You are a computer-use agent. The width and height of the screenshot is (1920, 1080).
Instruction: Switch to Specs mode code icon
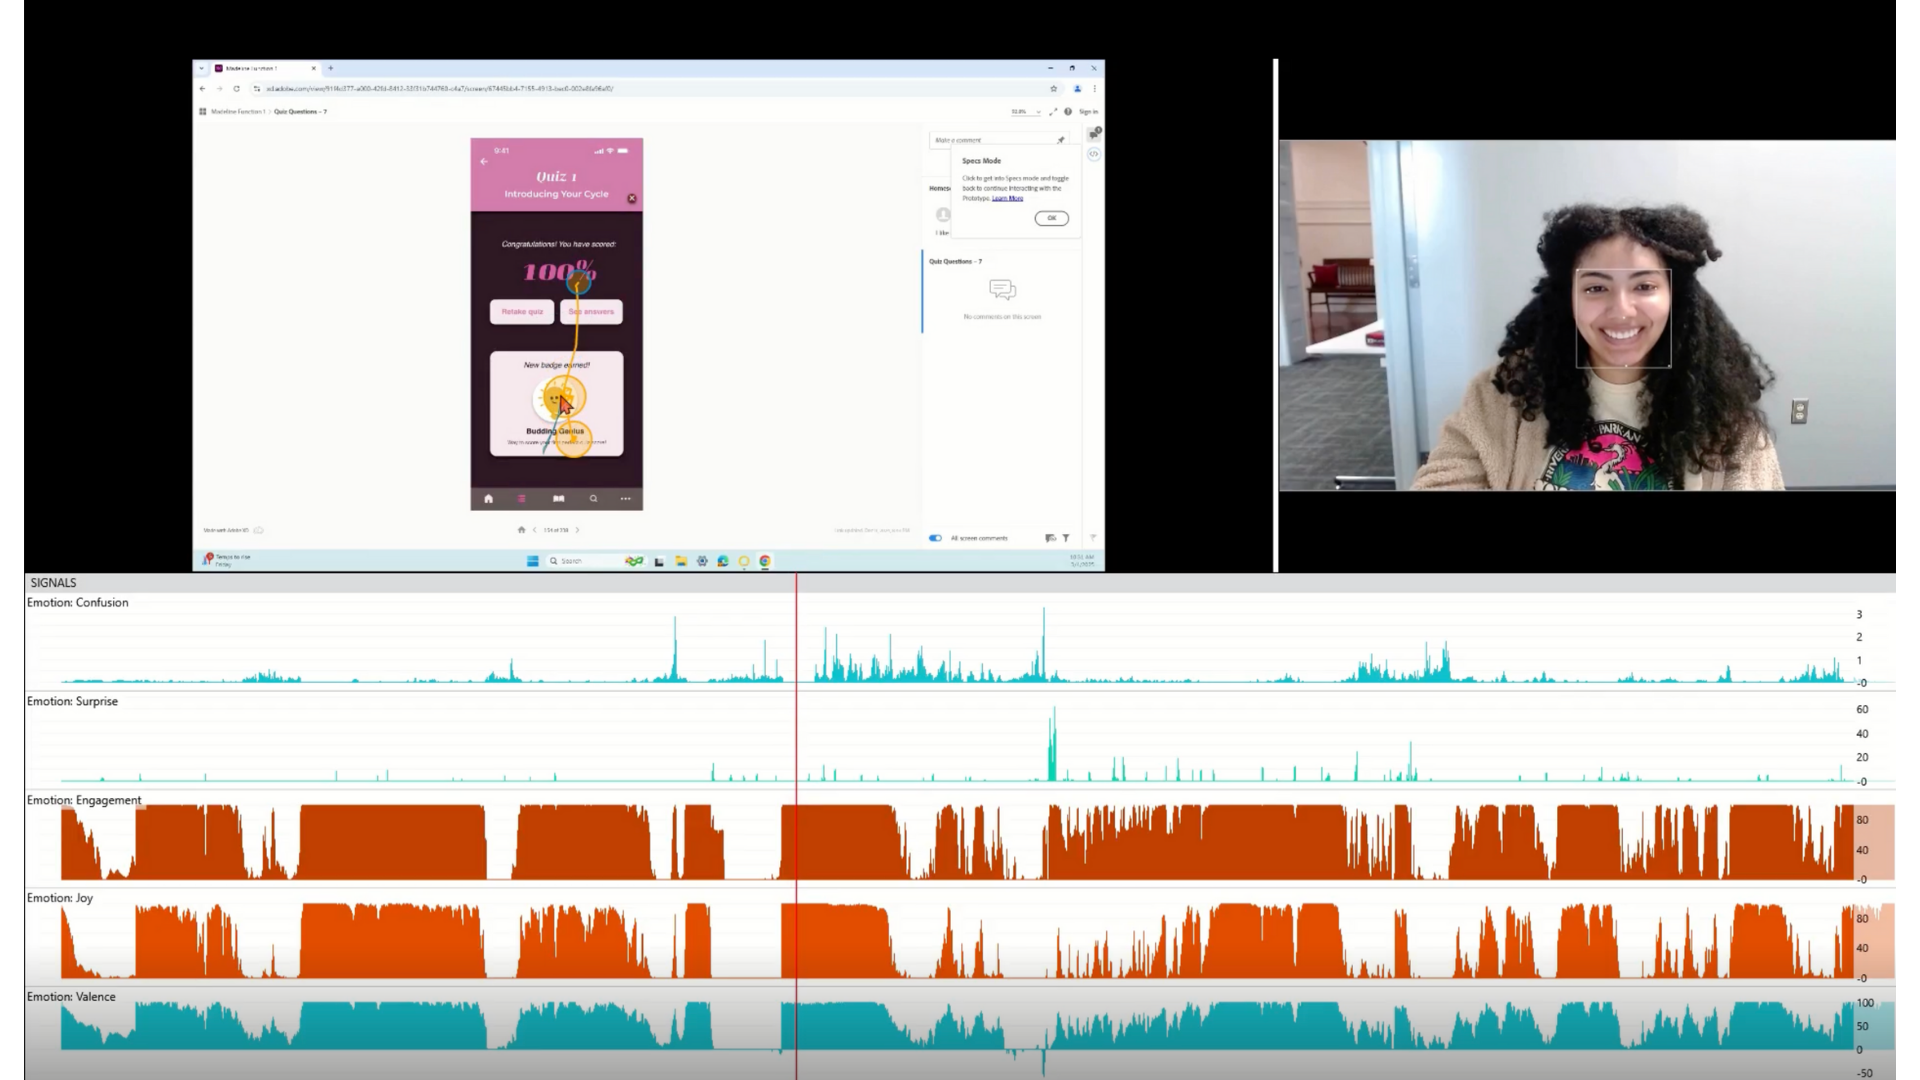click(x=1094, y=154)
